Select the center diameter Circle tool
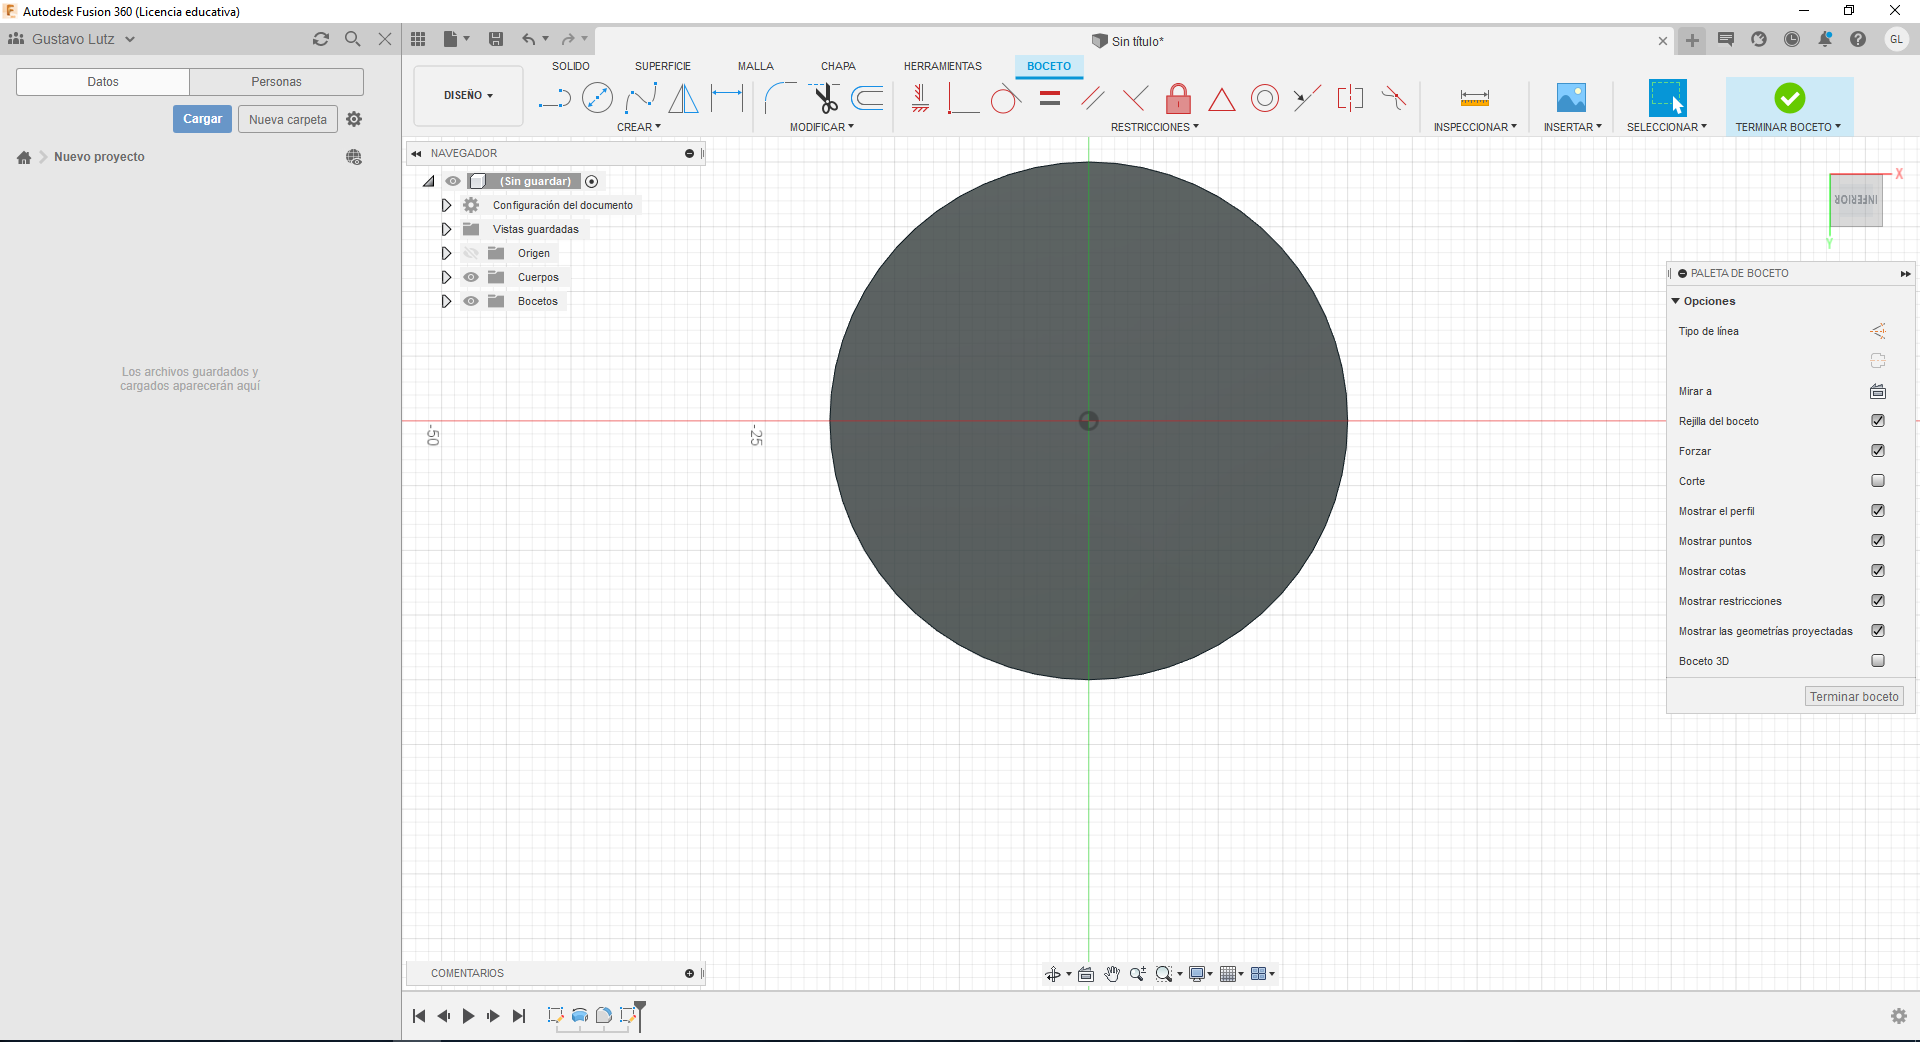Viewport: 1920px width, 1042px height. click(597, 98)
